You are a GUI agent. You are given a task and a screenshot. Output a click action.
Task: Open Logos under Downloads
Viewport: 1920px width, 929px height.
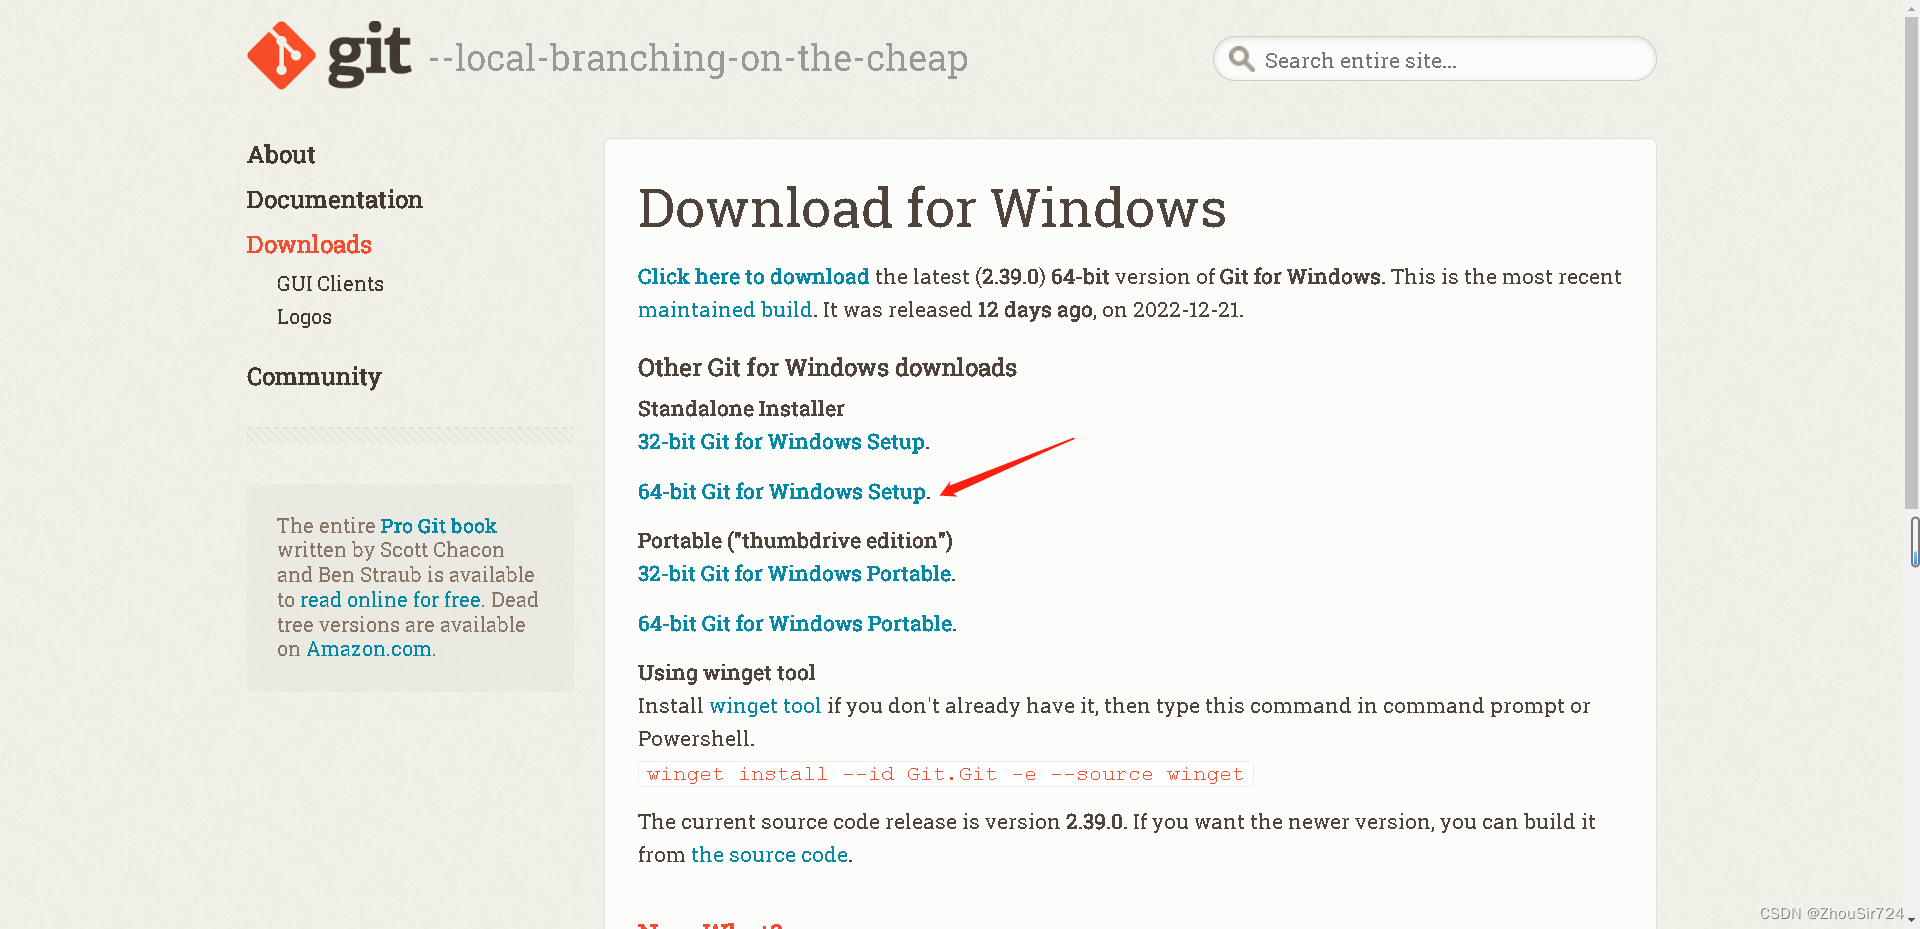click(304, 317)
